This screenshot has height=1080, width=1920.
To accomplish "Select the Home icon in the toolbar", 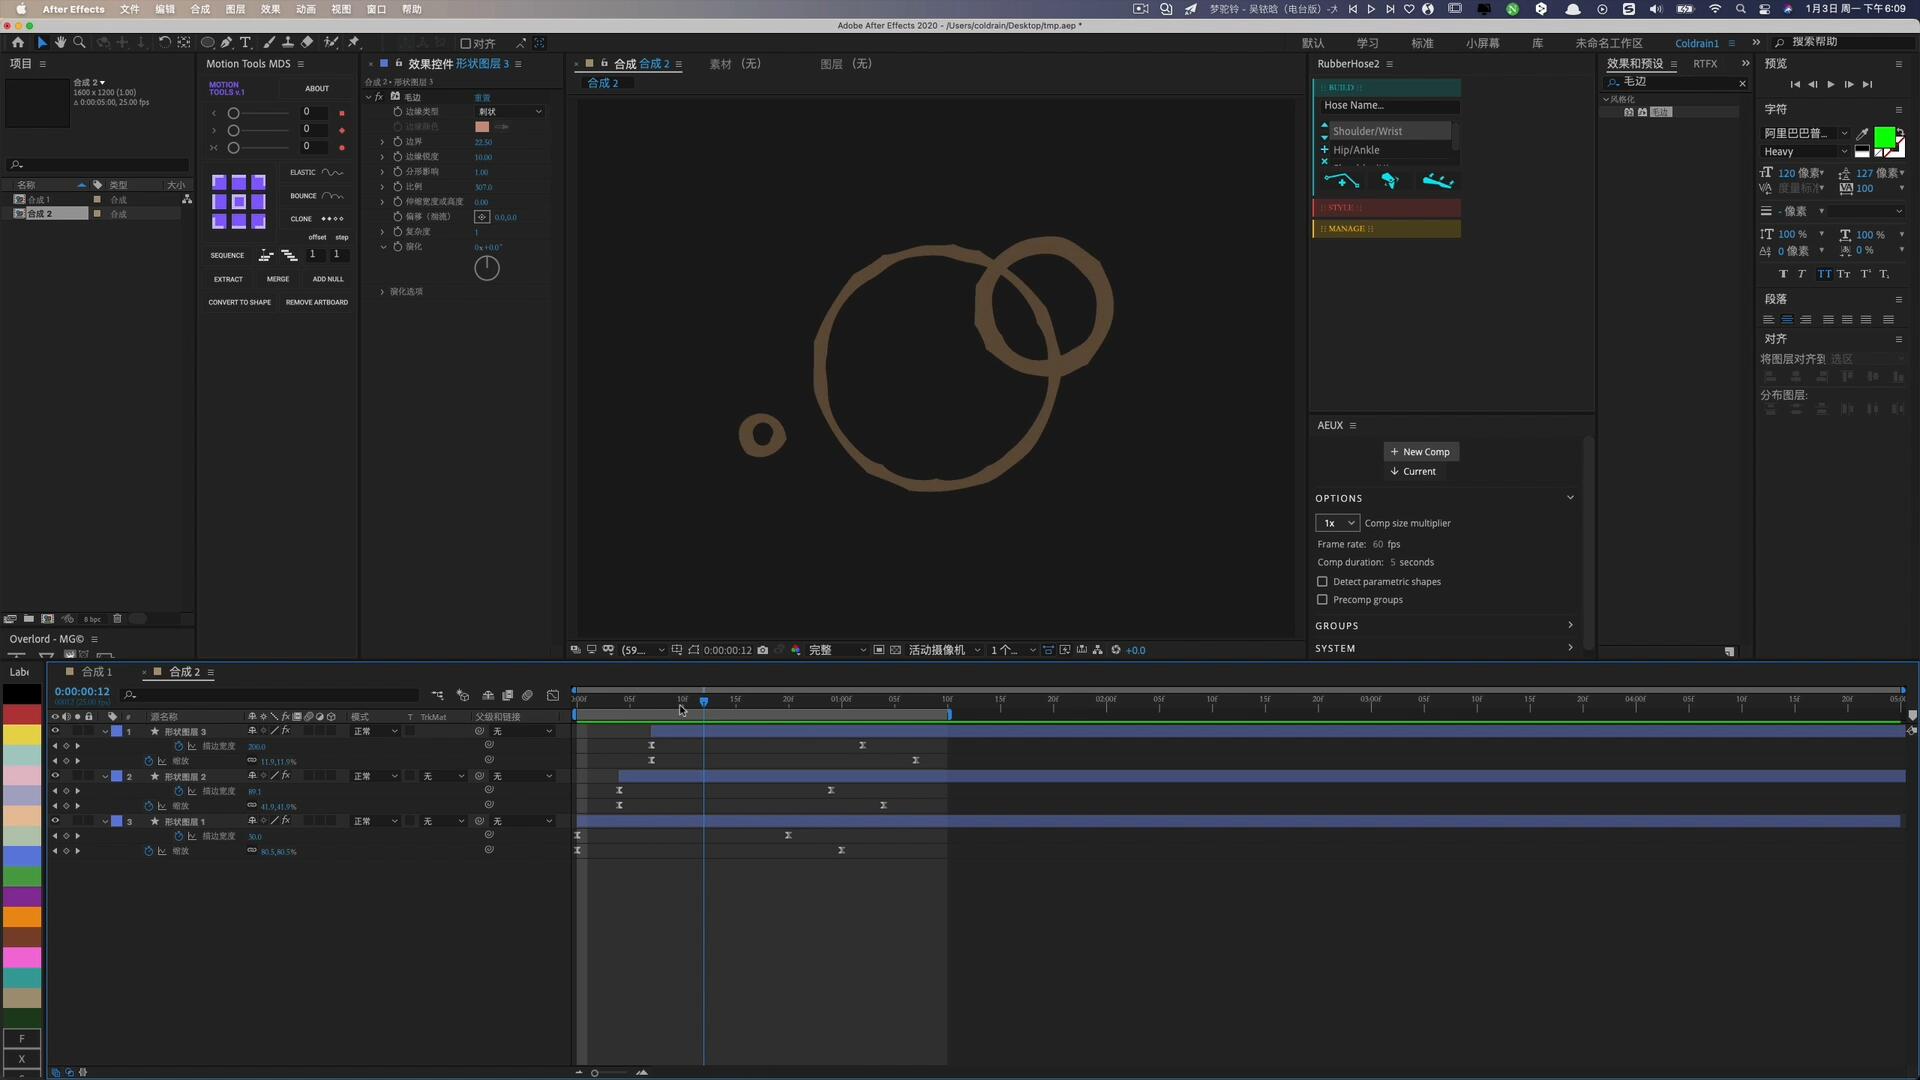I will (18, 43).
